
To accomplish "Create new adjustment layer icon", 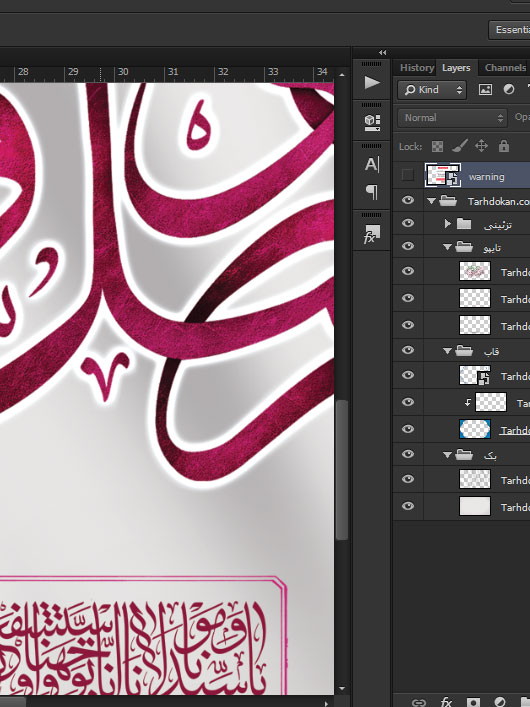I will 500,702.
